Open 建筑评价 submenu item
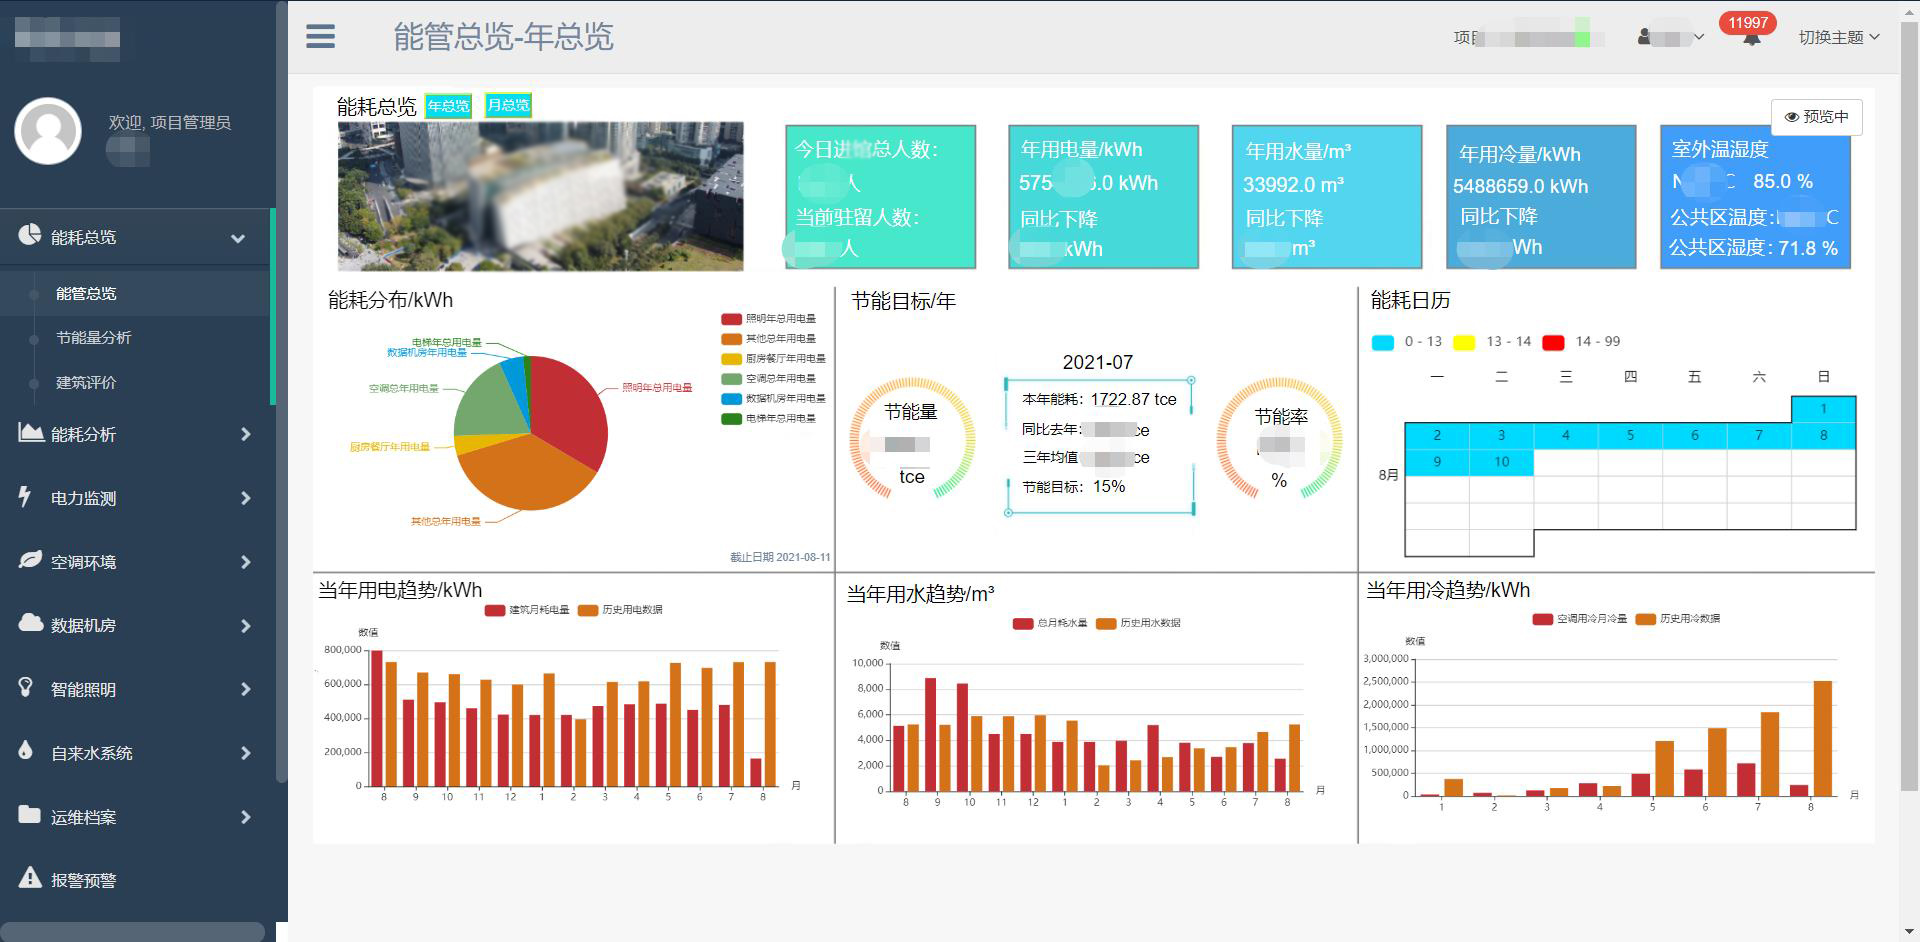Image resolution: width=1920 pixels, height=942 pixels. (x=86, y=383)
